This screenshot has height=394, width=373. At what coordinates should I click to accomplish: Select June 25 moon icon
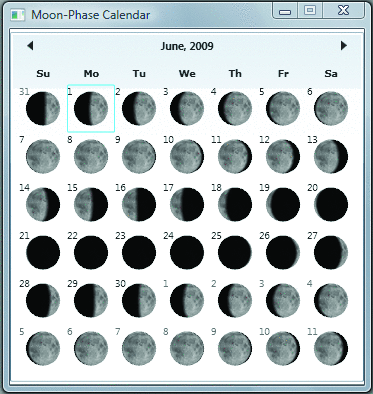[x=235, y=252]
